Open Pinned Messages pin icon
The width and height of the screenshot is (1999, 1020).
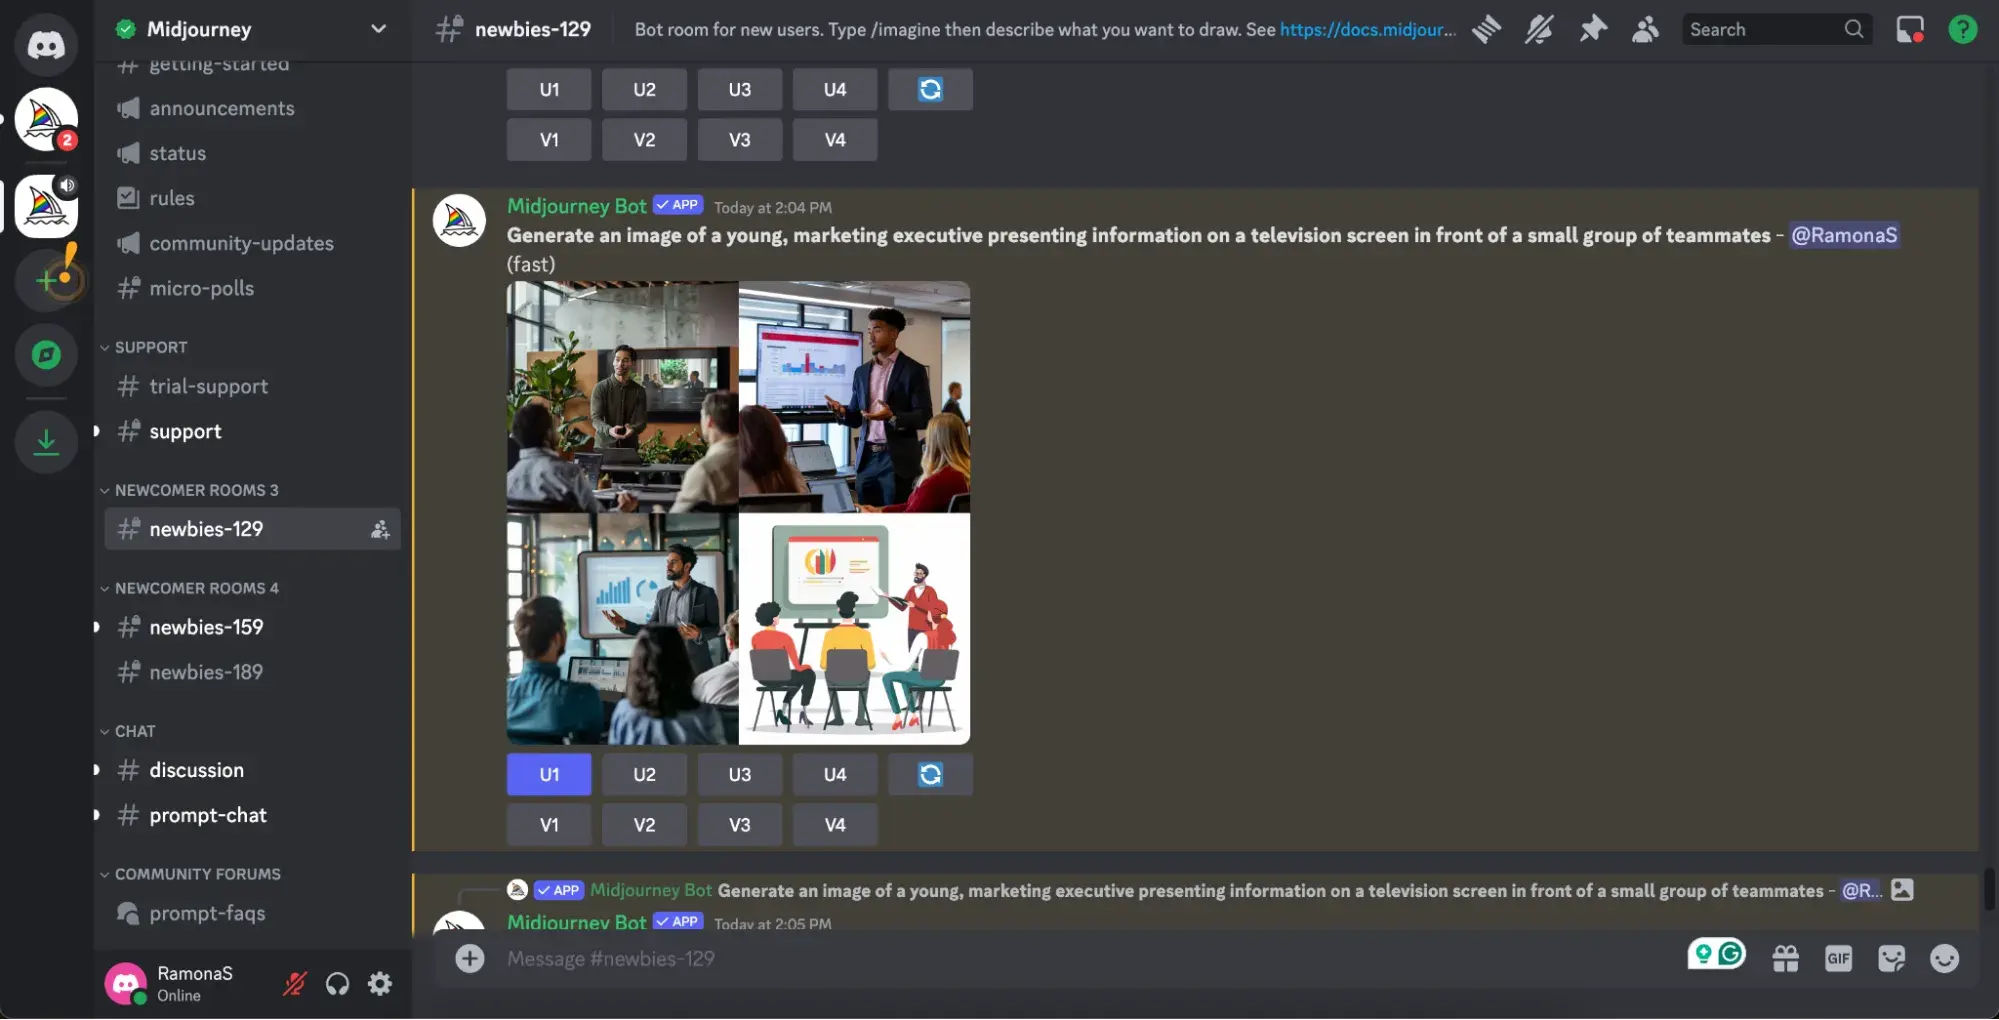pos(1592,29)
